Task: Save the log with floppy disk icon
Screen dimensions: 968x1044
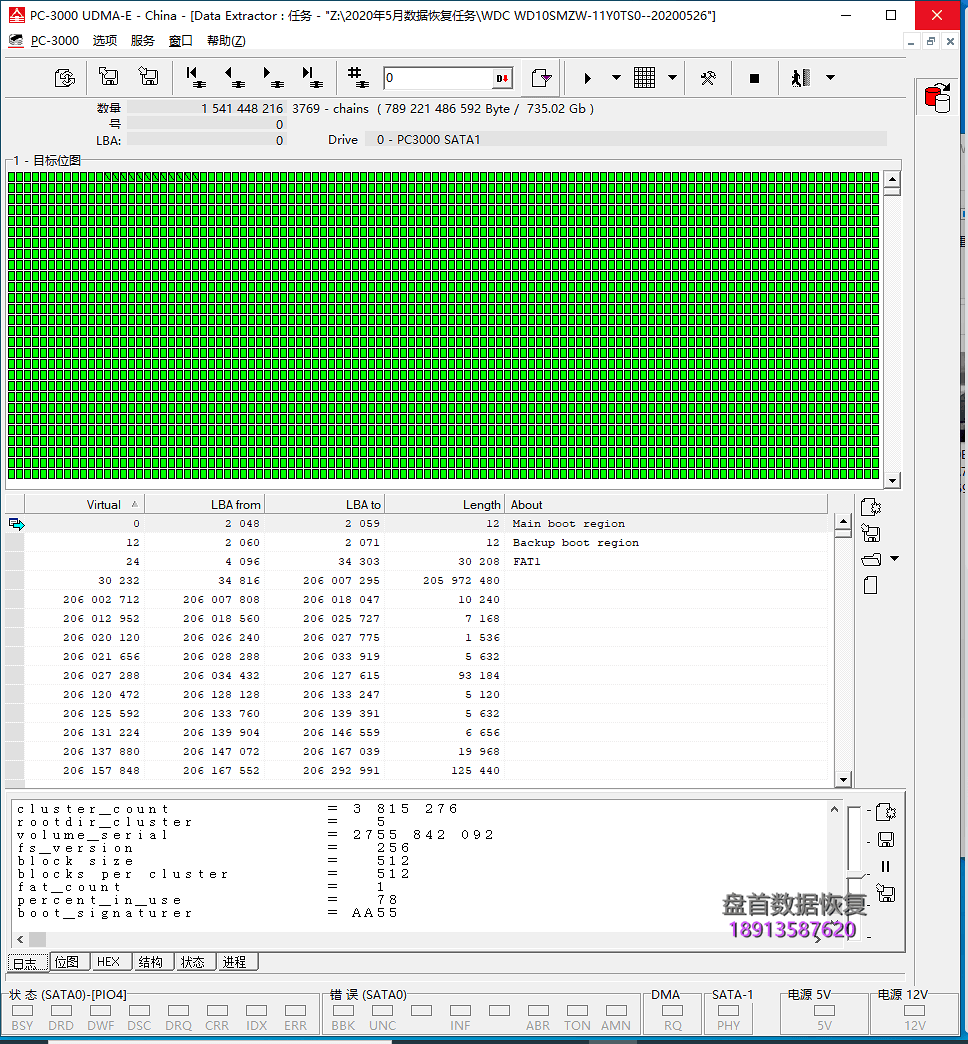Action: point(885,840)
